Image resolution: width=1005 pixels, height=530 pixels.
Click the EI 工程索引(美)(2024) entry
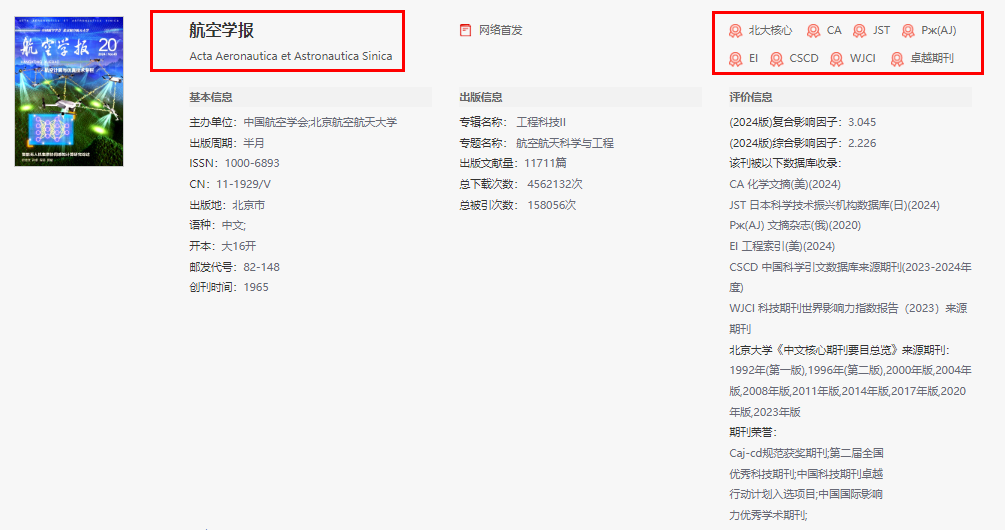coord(782,246)
